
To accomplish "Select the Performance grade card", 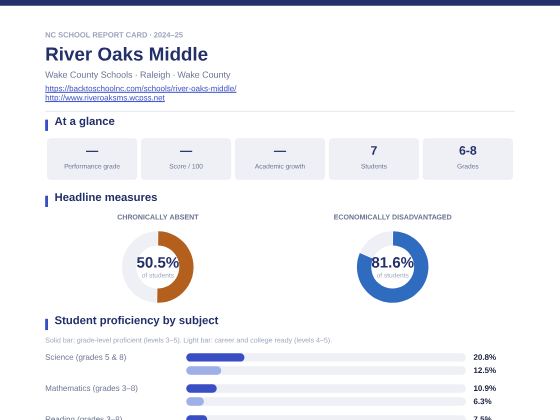I will [92, 159].
